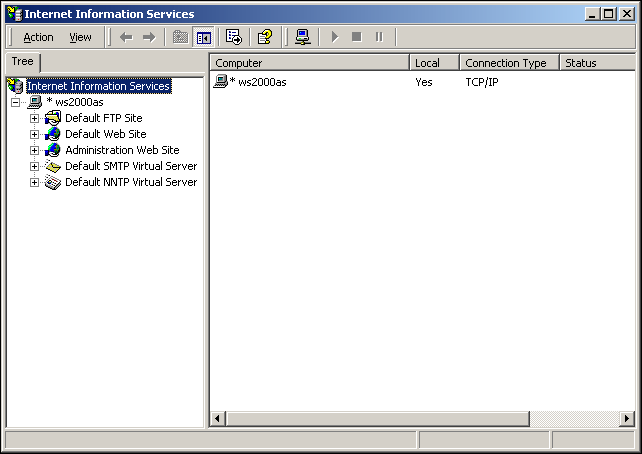Click the Default FTP Site icon
This screenshot has width=642, height=454.
tap(53, 118)
